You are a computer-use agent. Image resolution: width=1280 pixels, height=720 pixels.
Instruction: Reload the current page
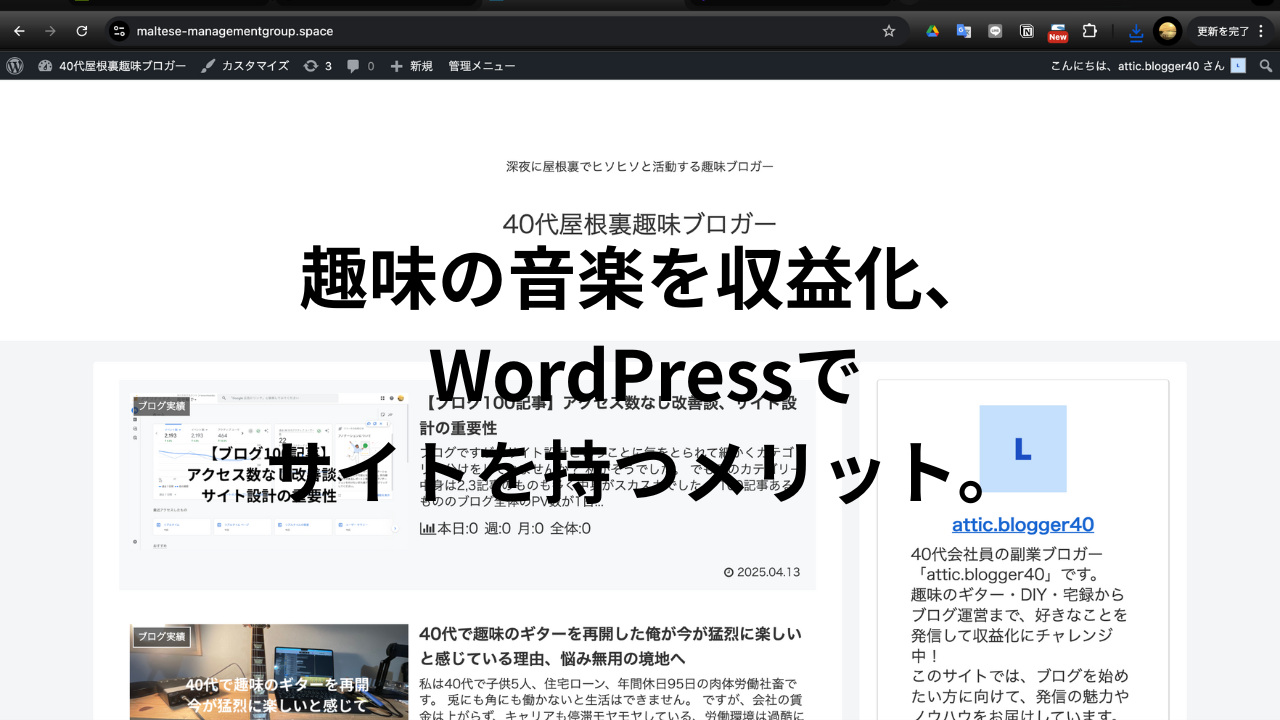[x=82, y=31]
